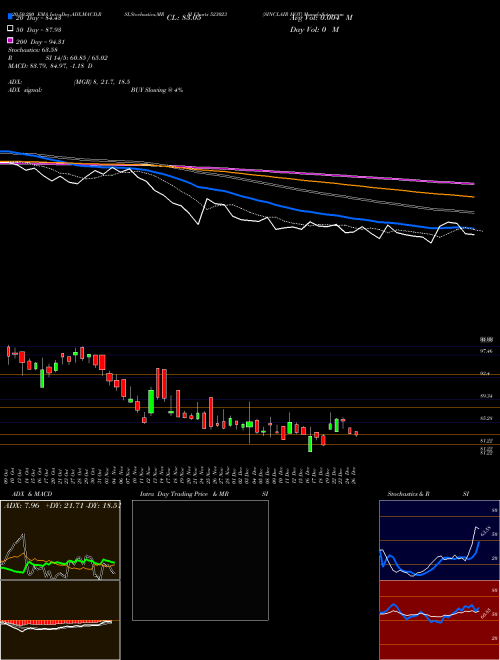Click the 'Avg Vol: 0.004 M' label
Viewport: 500px width, 660px height.
(x=321, y=18)
